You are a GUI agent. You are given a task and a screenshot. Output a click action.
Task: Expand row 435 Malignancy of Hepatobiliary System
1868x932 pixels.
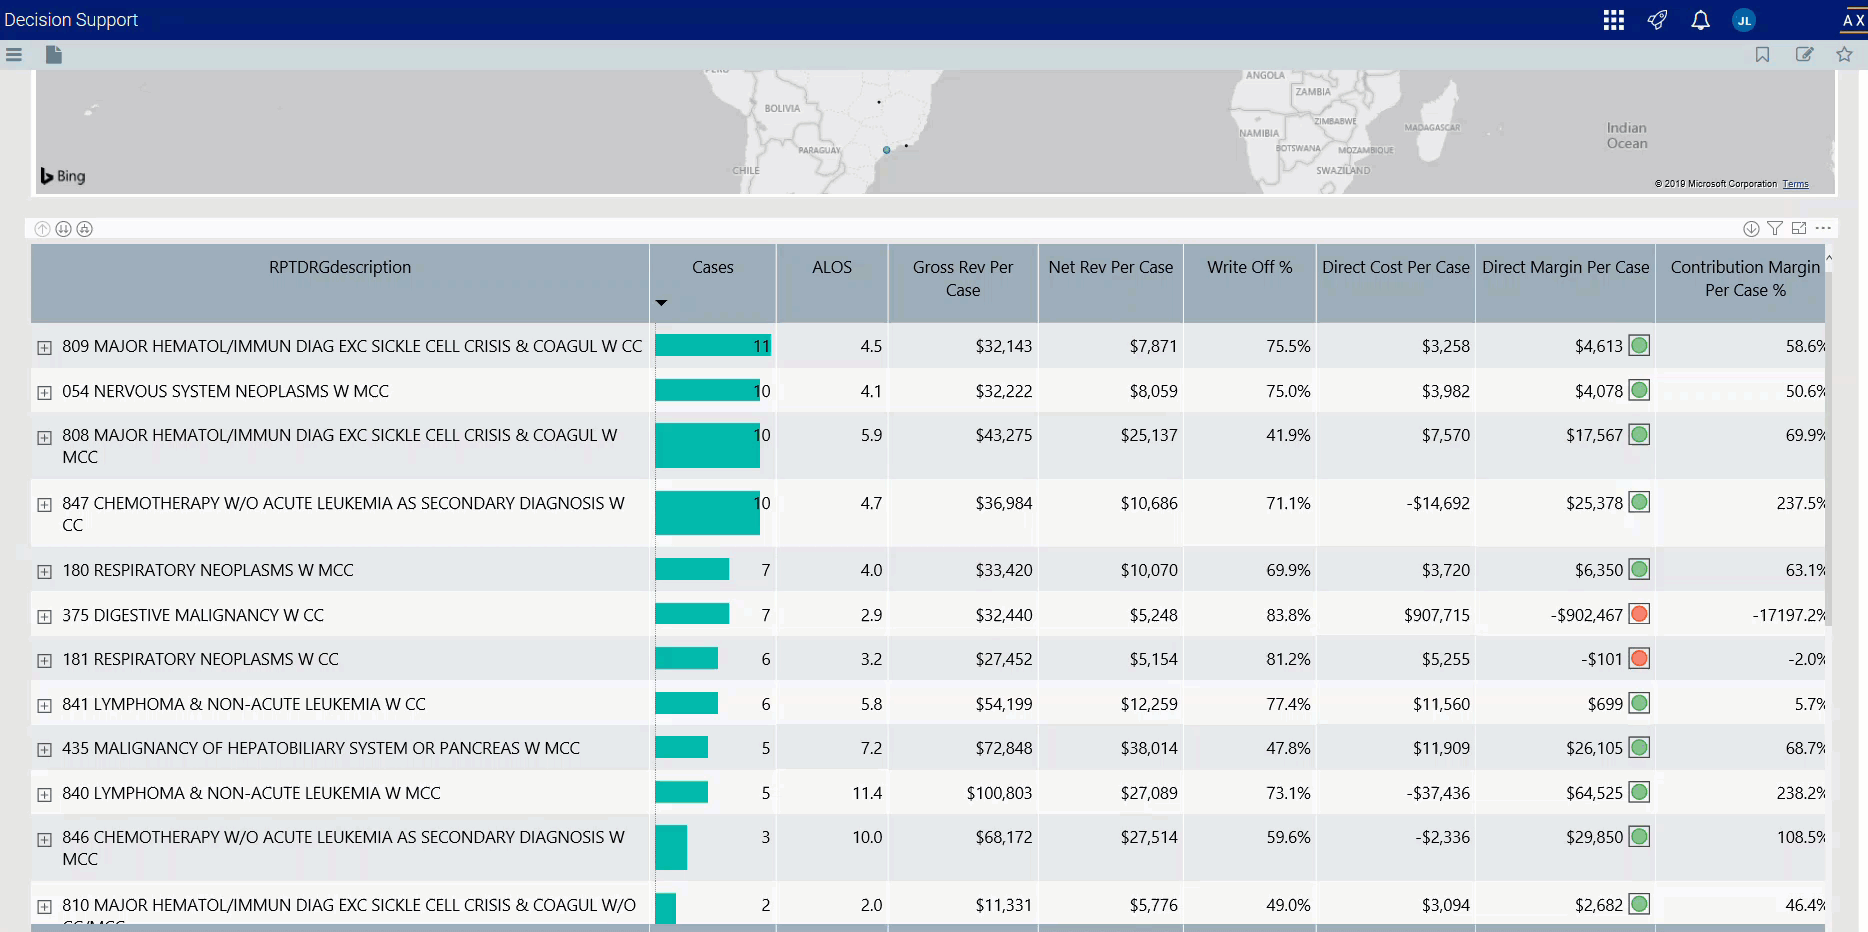44,750
